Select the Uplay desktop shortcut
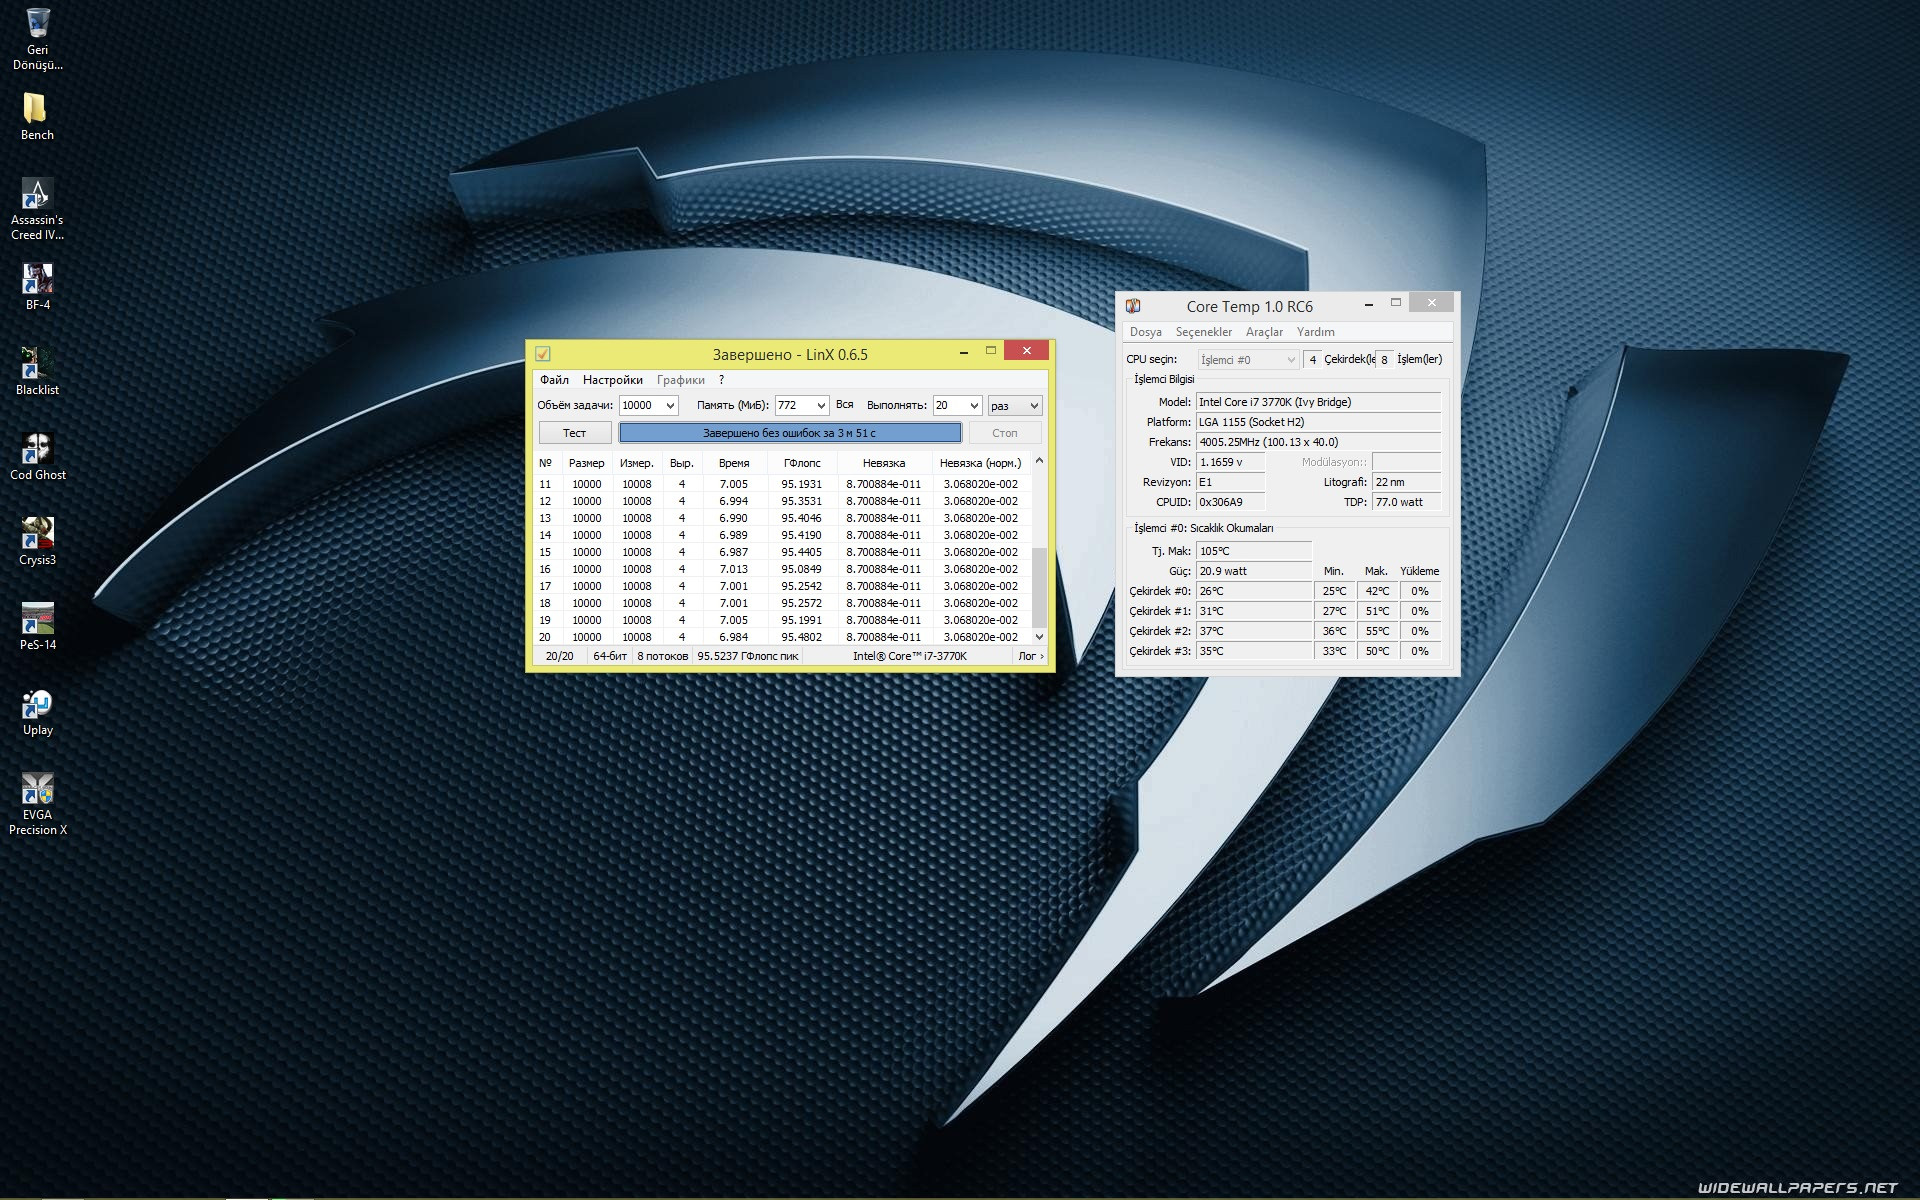Screen dimensions: 1920x1200 click(x=37, y=712)
